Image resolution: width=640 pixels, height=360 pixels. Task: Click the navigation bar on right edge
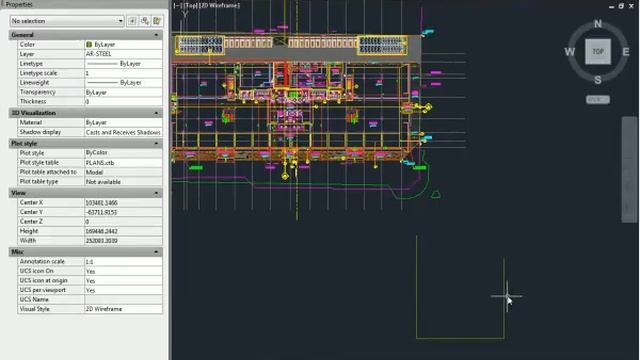pyautogui.click(x=629, y=169)
